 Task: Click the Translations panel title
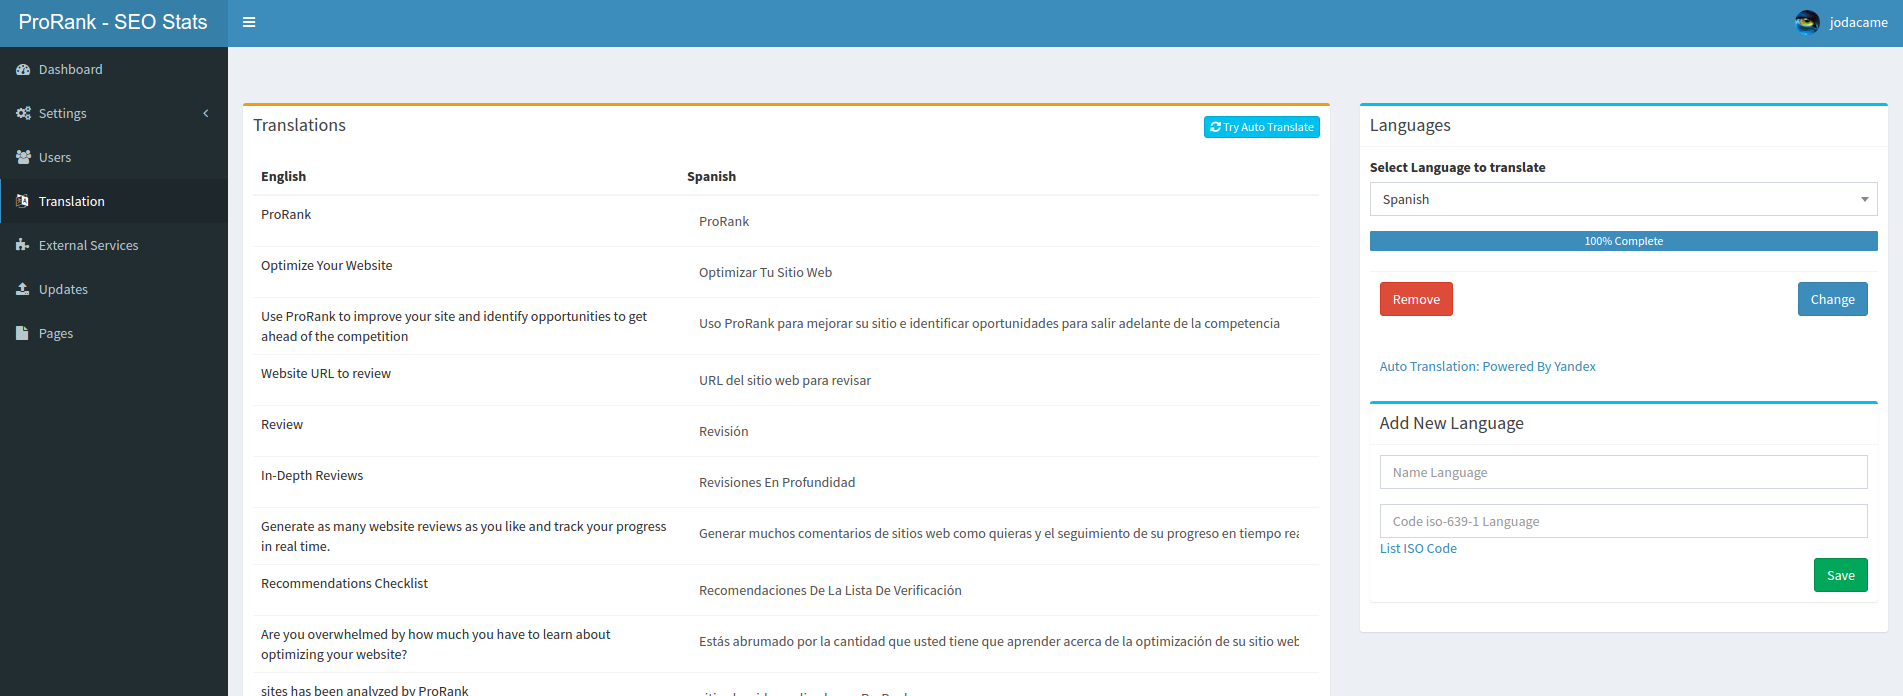pyautogui.click(x=299, y=125)
